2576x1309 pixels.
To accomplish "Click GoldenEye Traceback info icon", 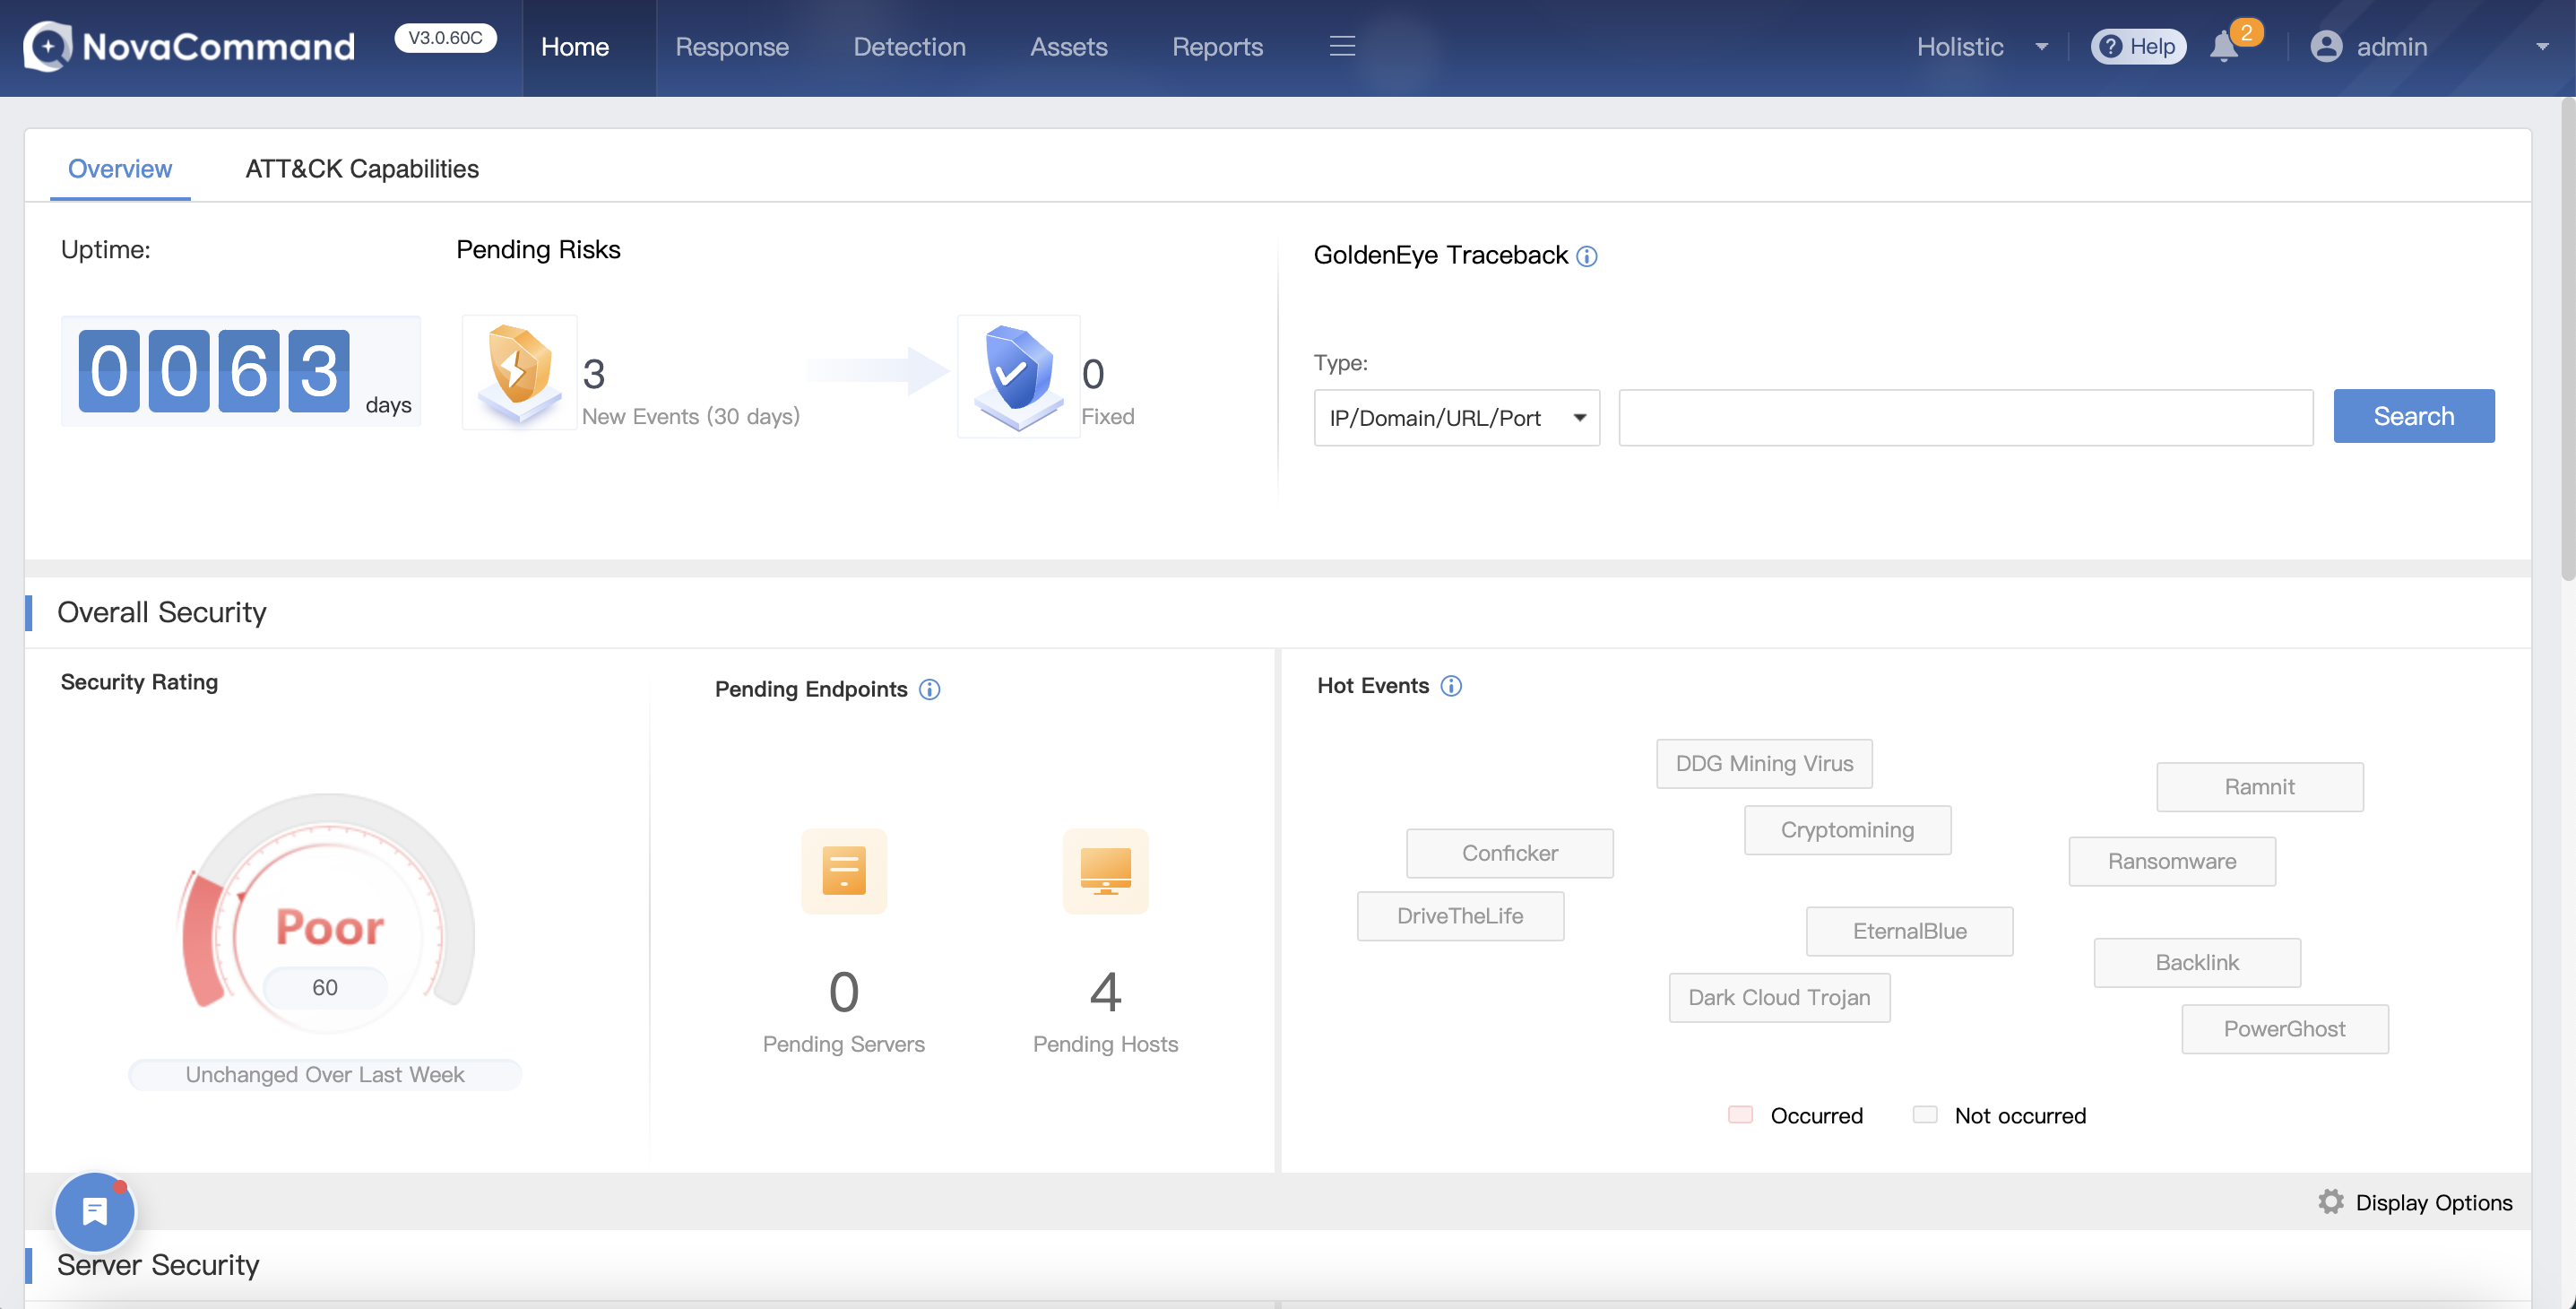I will (1587, 256).
